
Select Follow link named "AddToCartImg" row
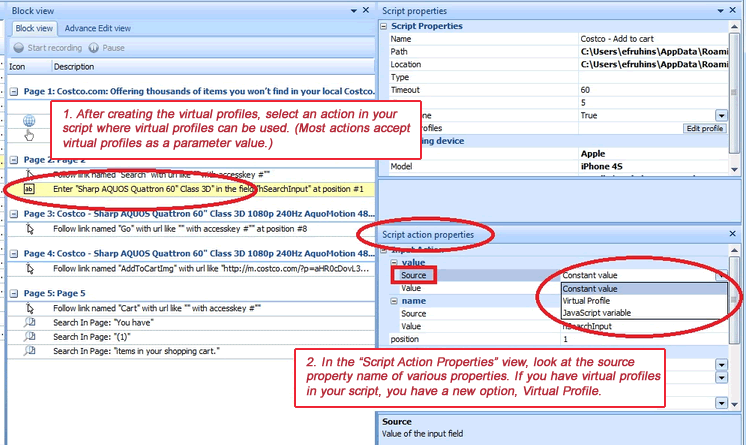191,269
